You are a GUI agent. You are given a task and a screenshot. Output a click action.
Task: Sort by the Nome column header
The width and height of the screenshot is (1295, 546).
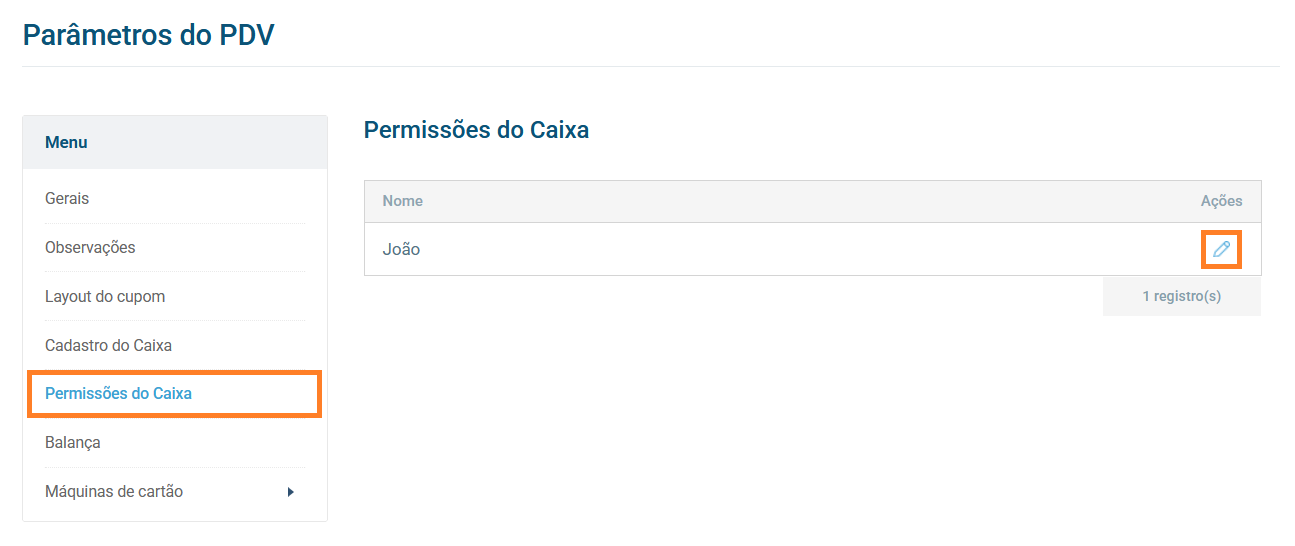(403, 201)
